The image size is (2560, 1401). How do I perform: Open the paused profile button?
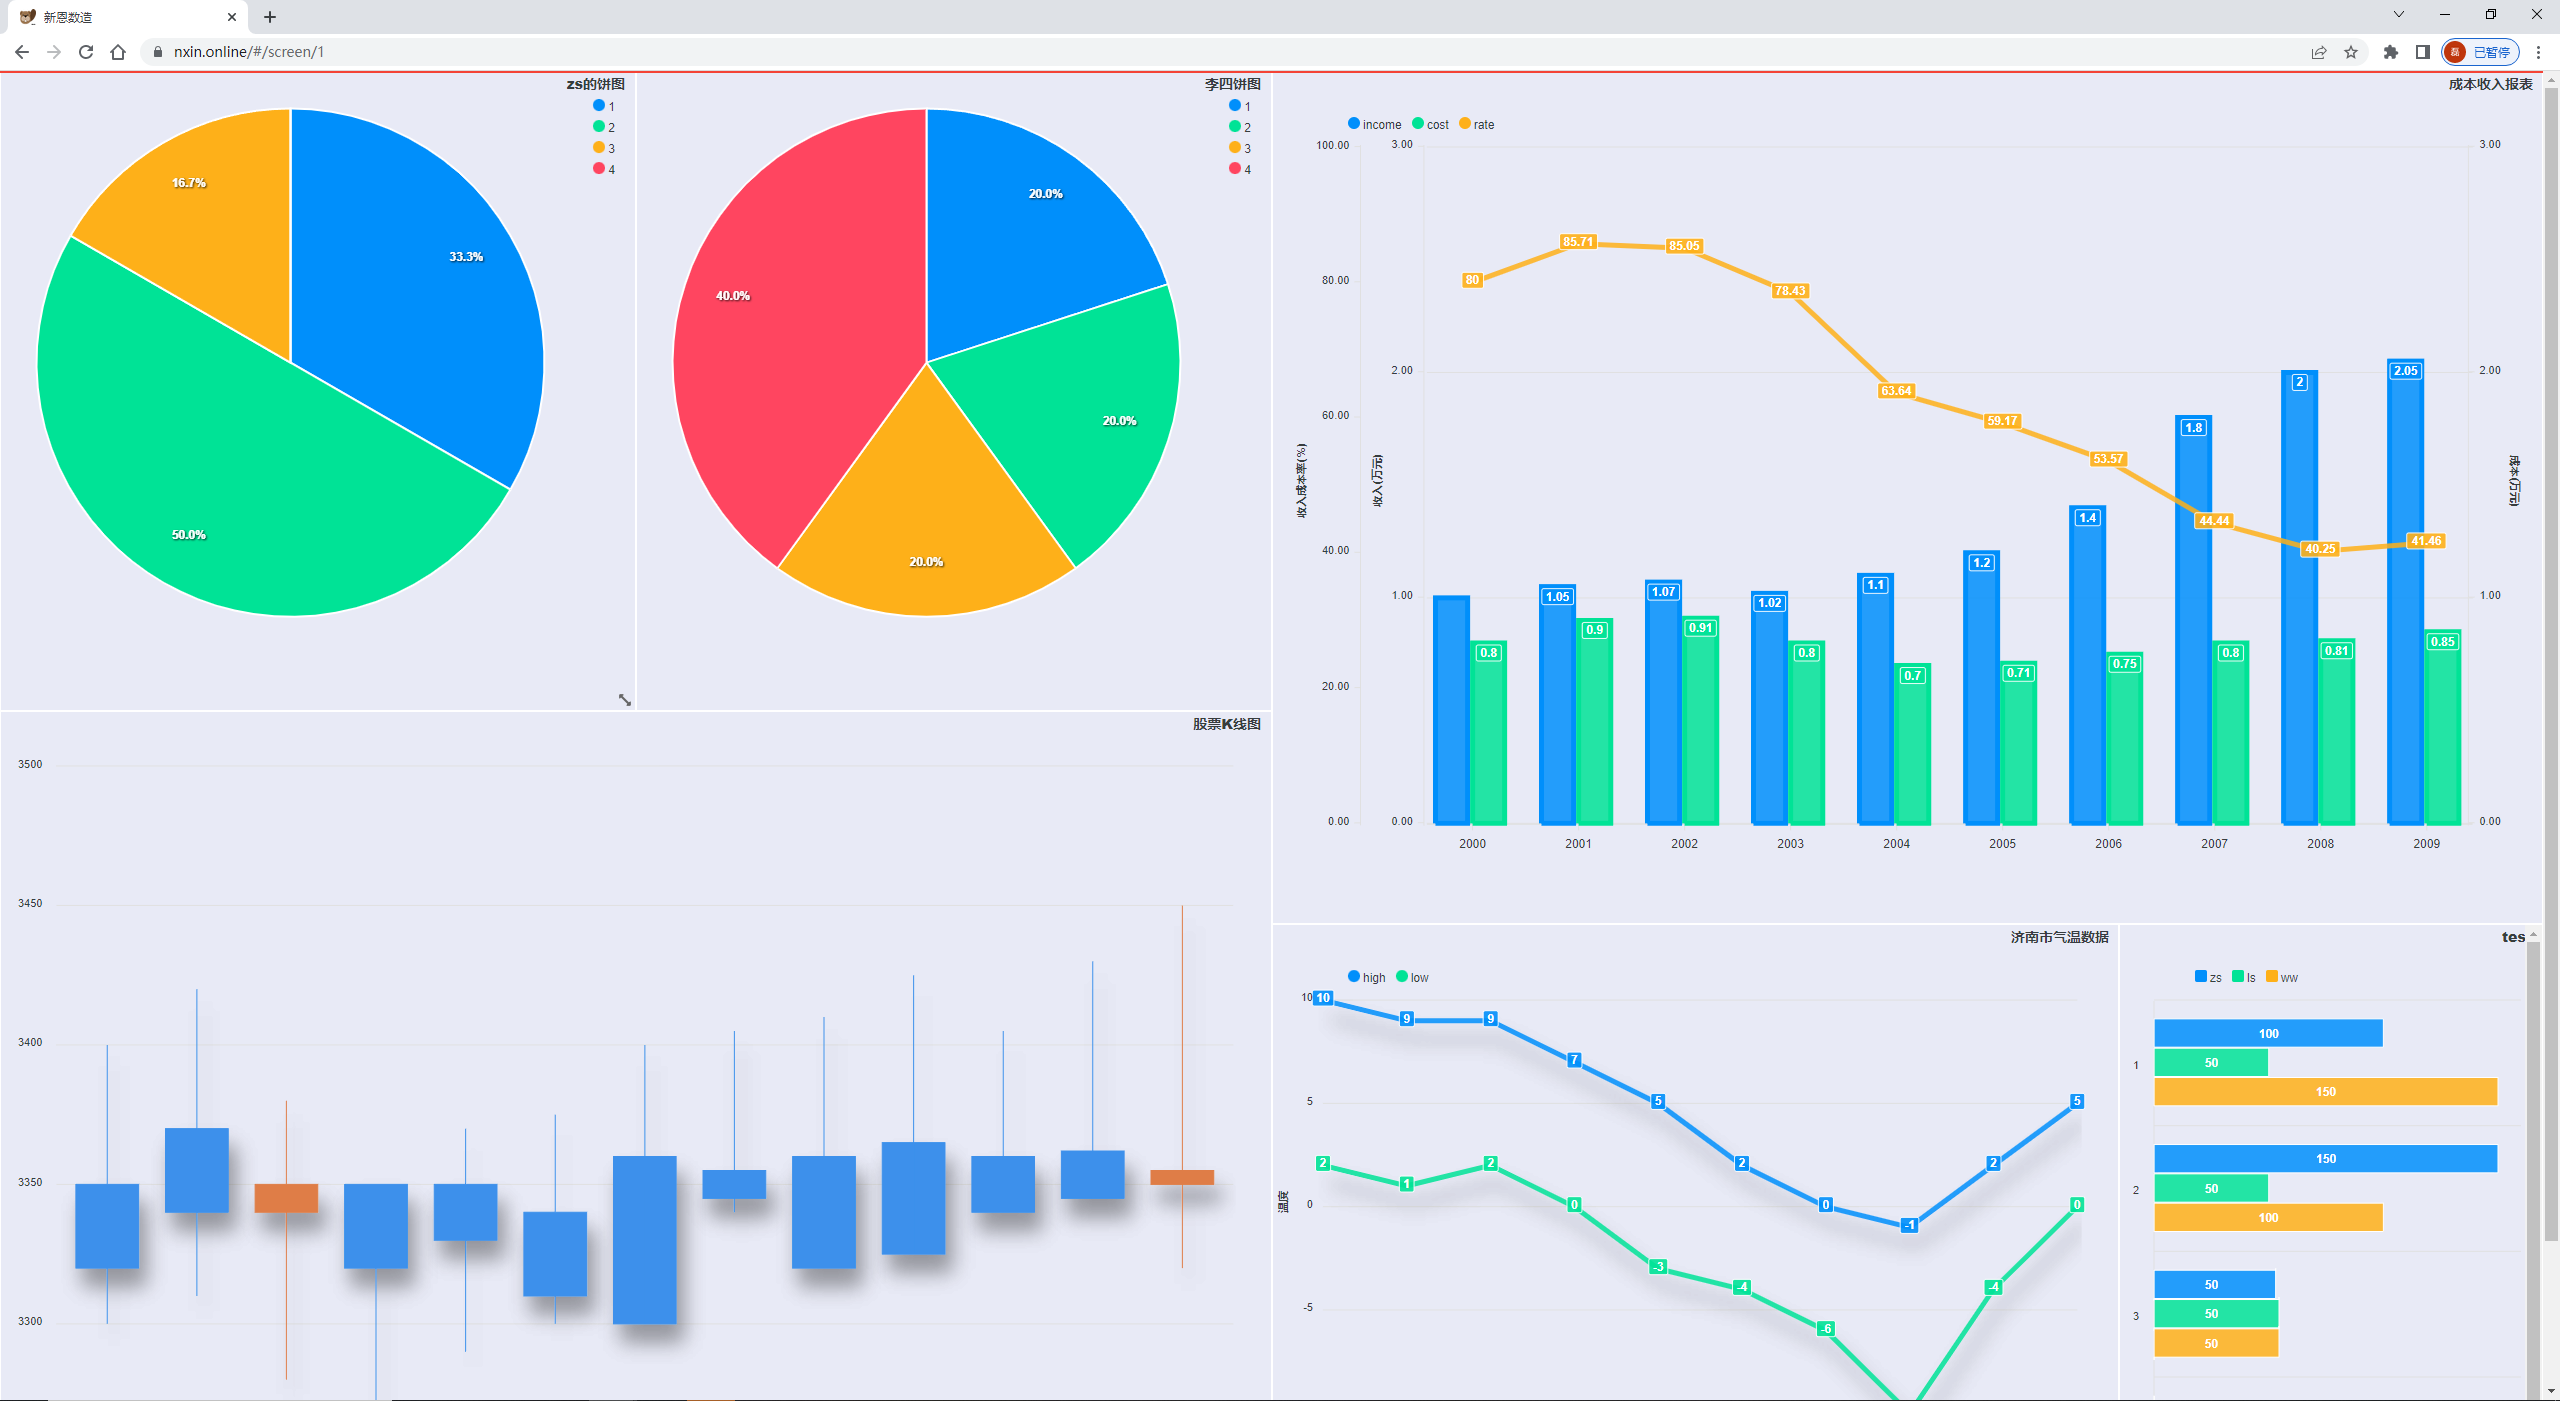click(x=2480, y=52)
